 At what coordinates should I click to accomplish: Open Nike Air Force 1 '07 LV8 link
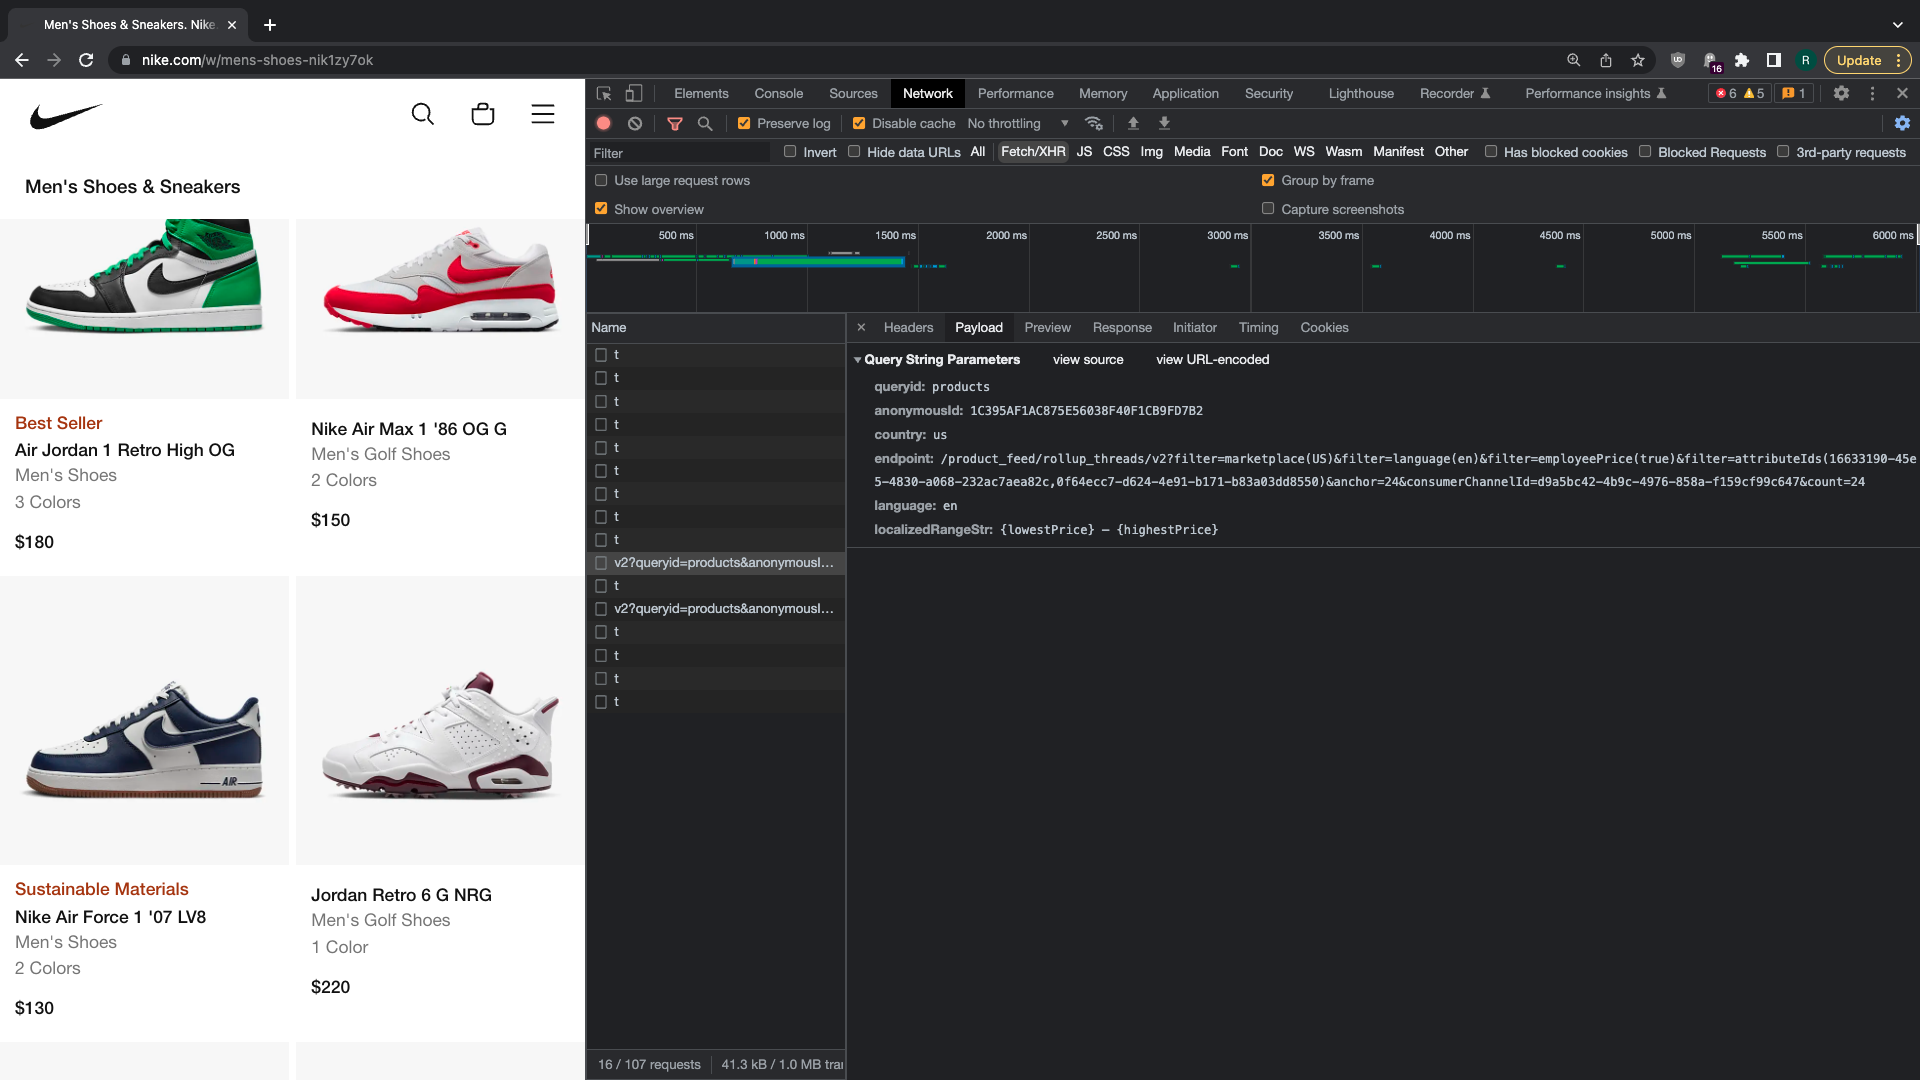pyautogui.click(x=110, y=917)
